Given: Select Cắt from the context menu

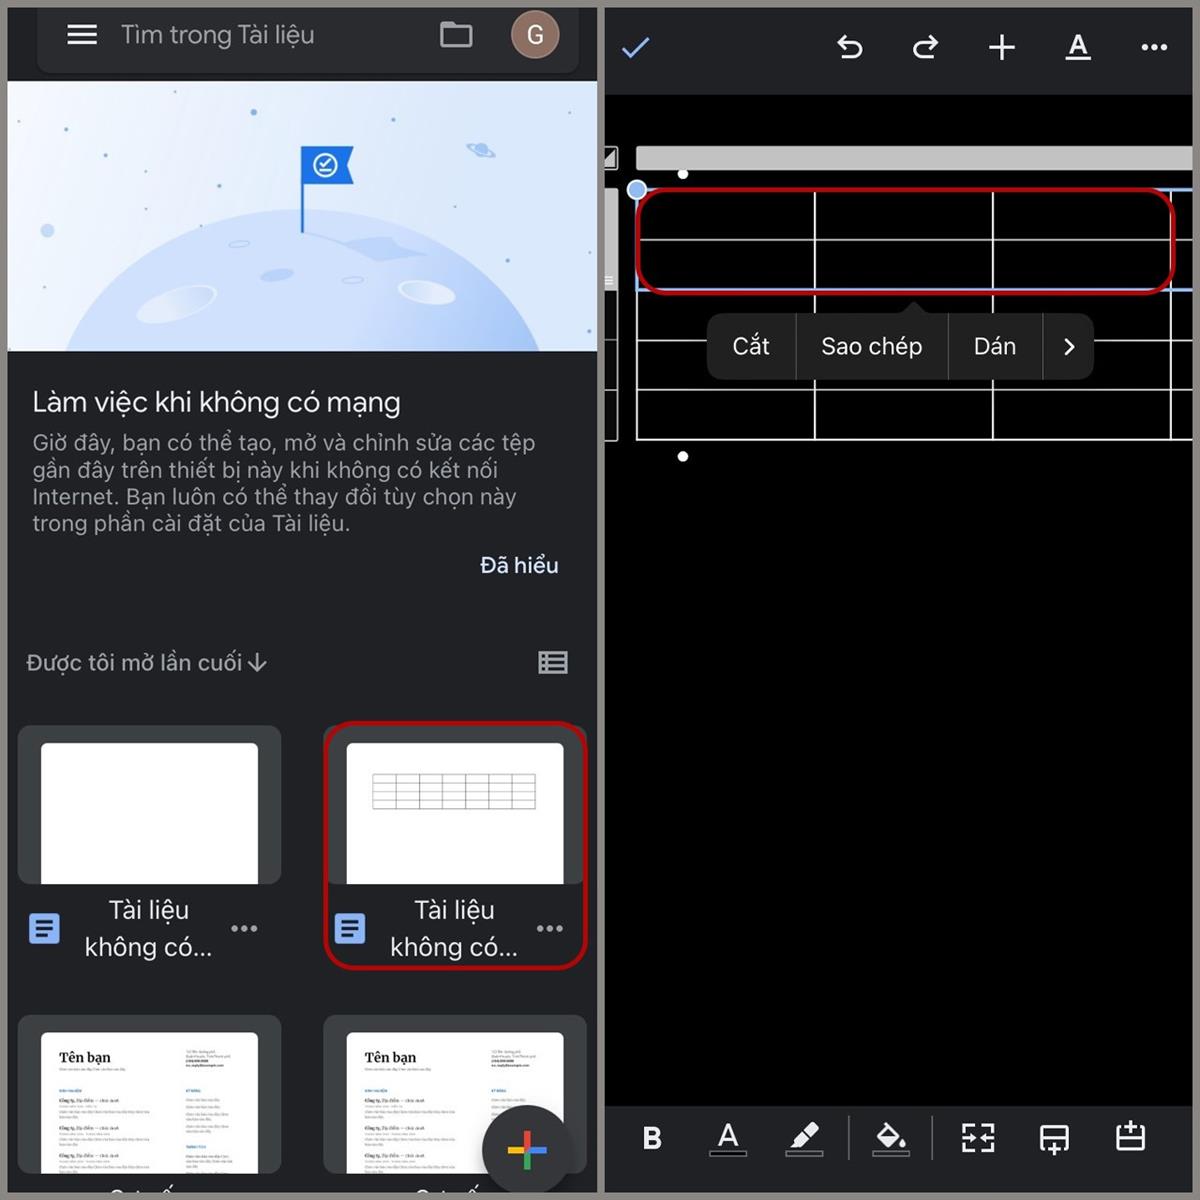Looking at the screenshot, I should [750, 346].
